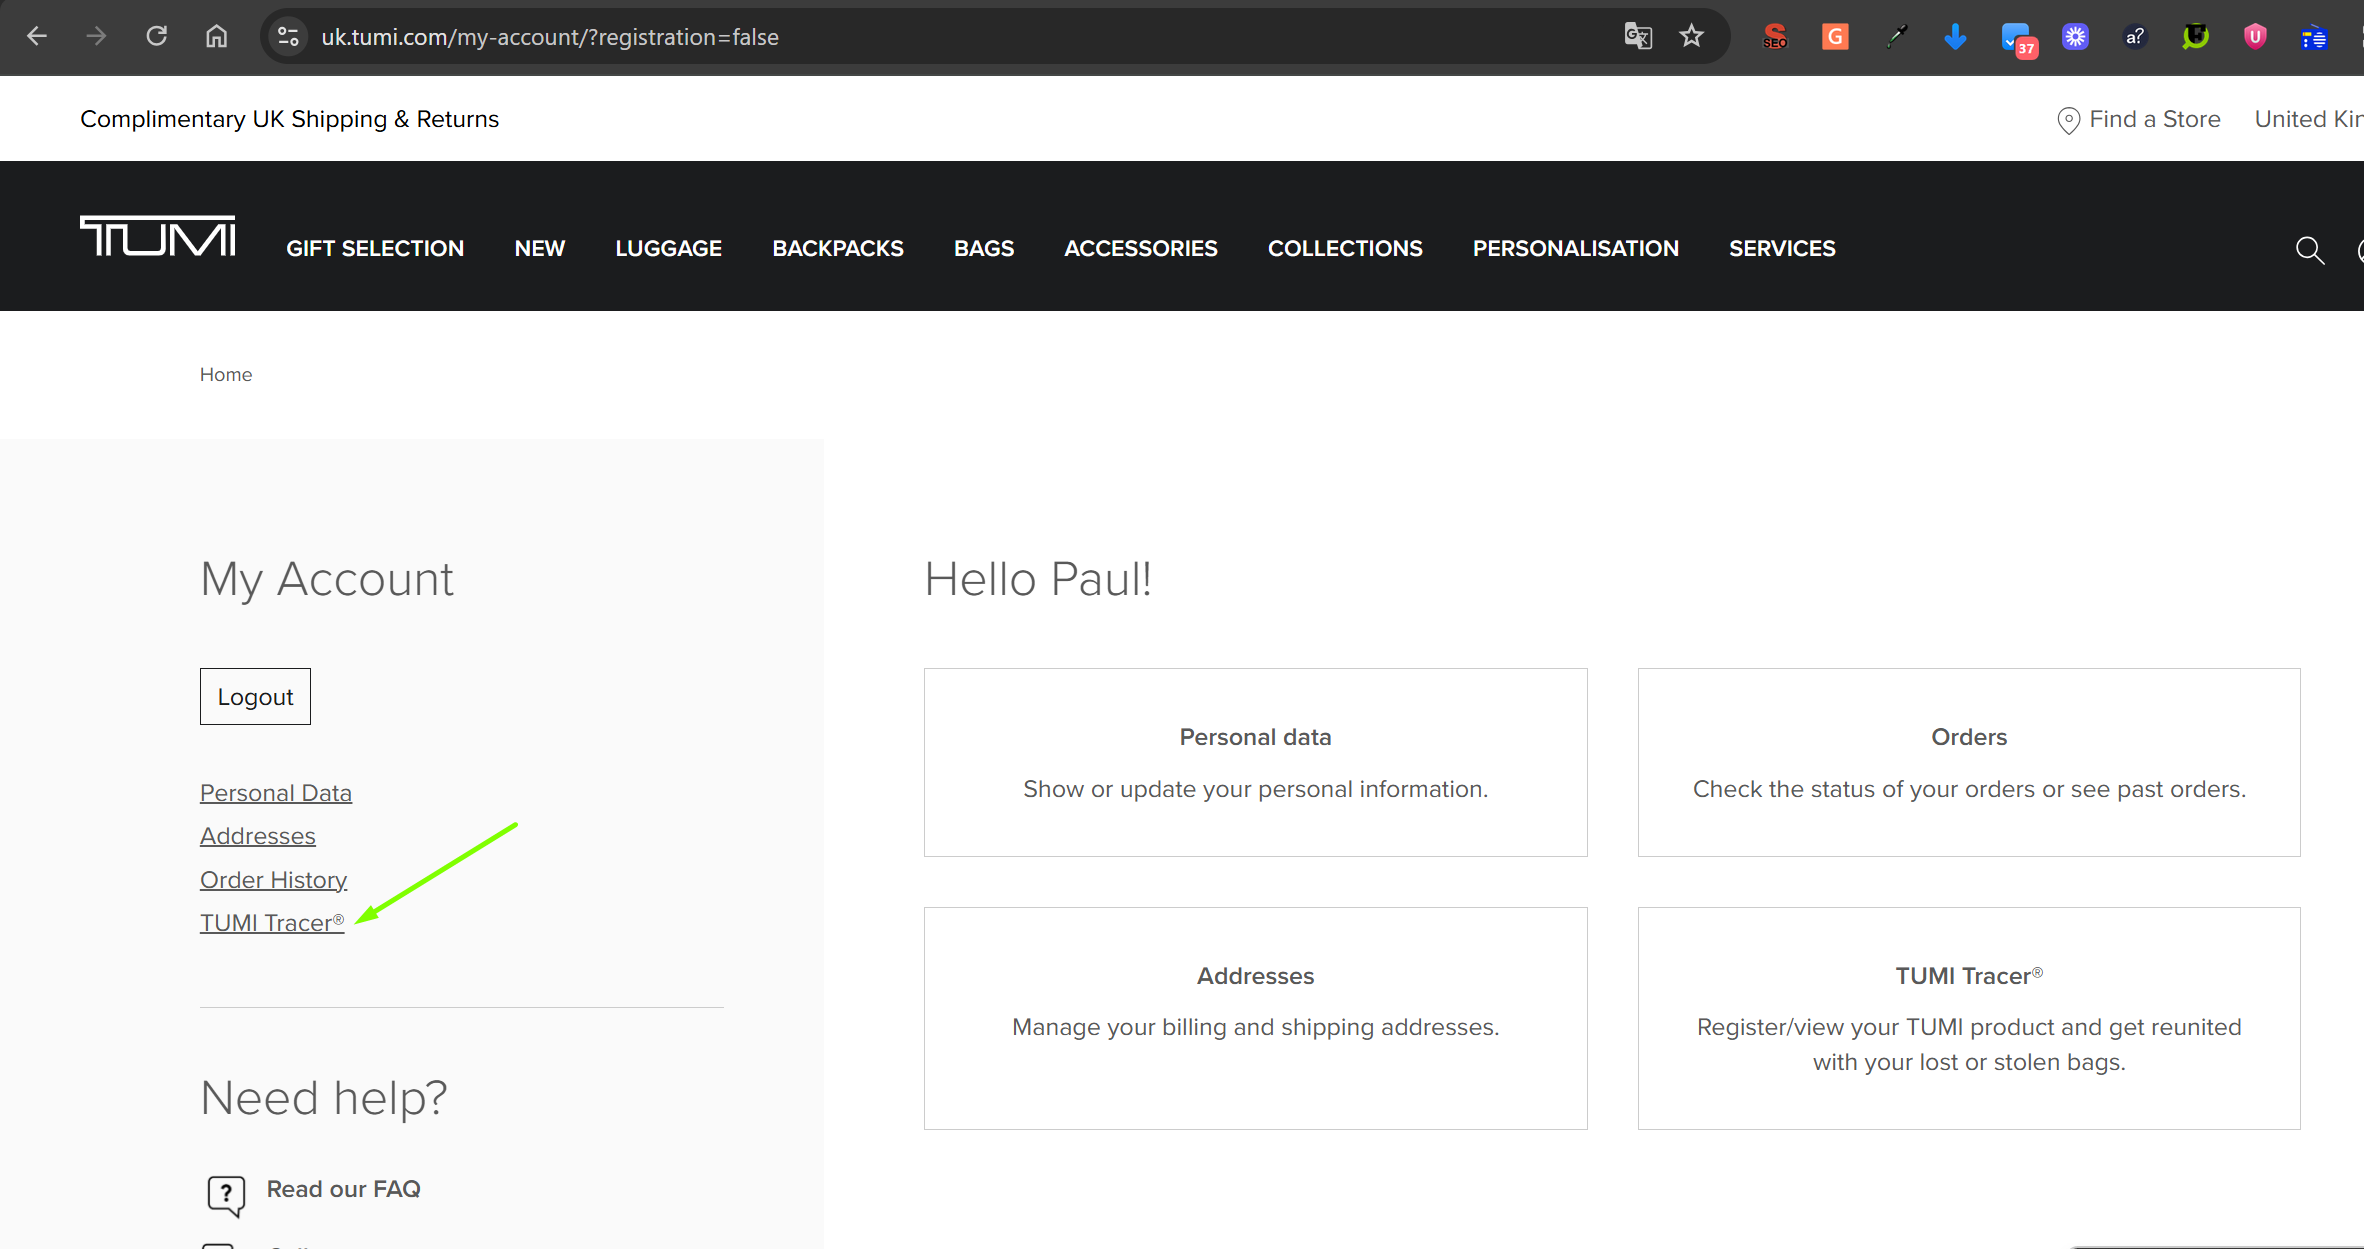Go back to previous page
The image size is (2364, 1249).
37,37
